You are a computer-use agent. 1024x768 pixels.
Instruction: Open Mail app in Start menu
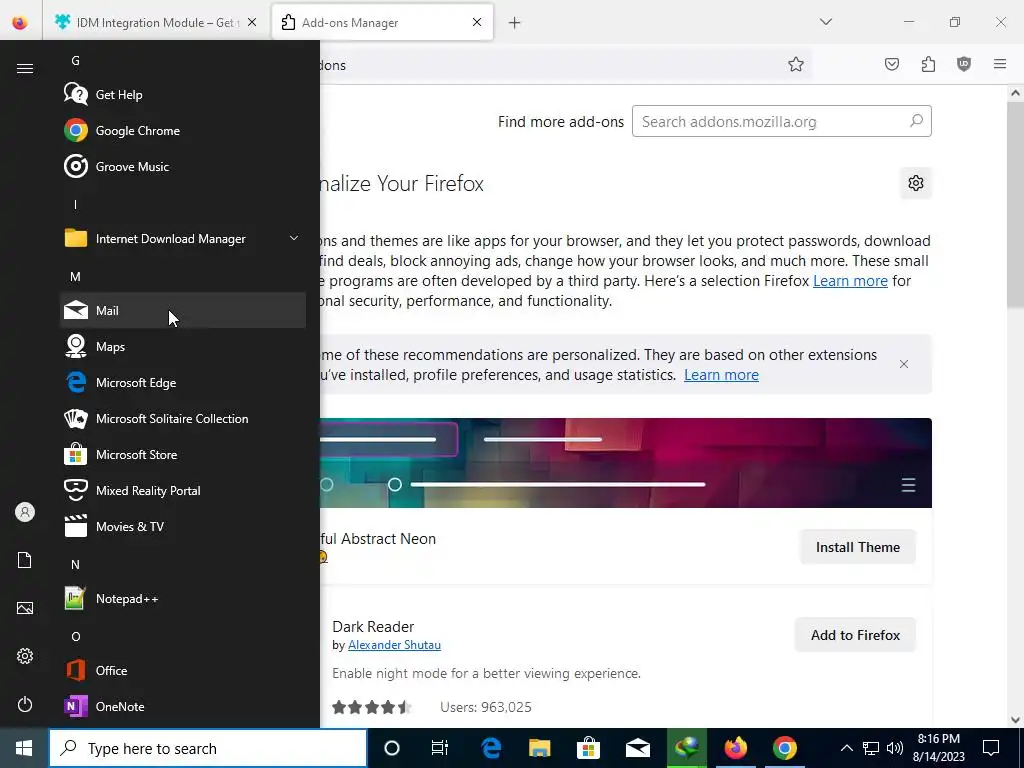click(183, 310)
